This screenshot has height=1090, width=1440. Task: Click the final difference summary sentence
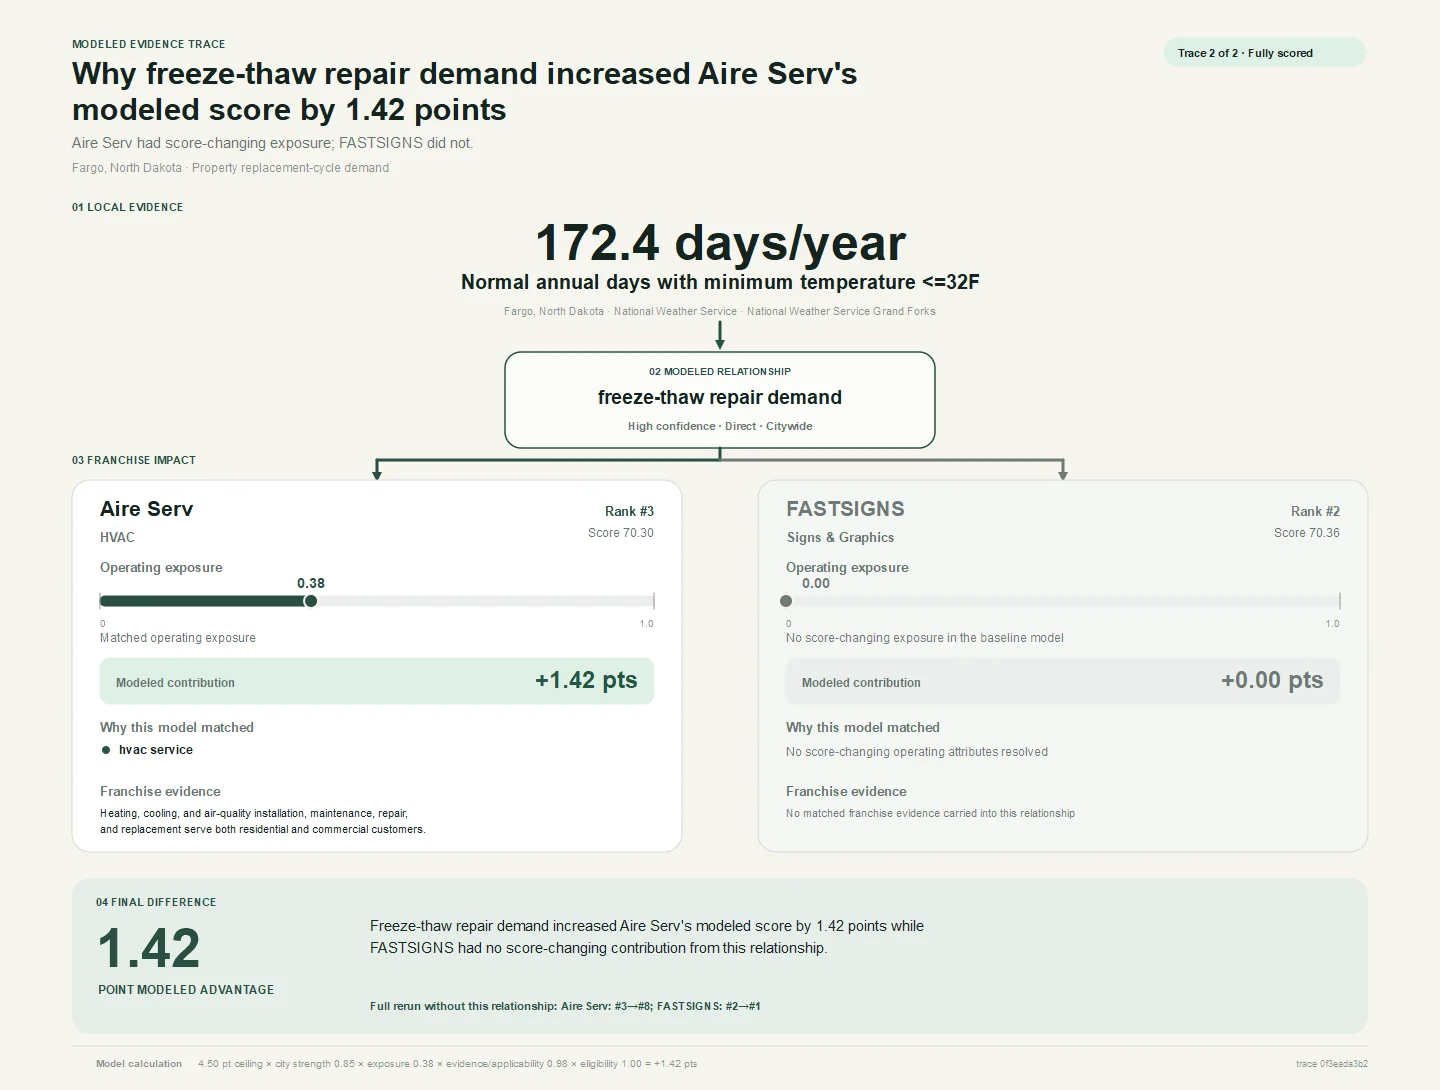(x=647, y=937)
